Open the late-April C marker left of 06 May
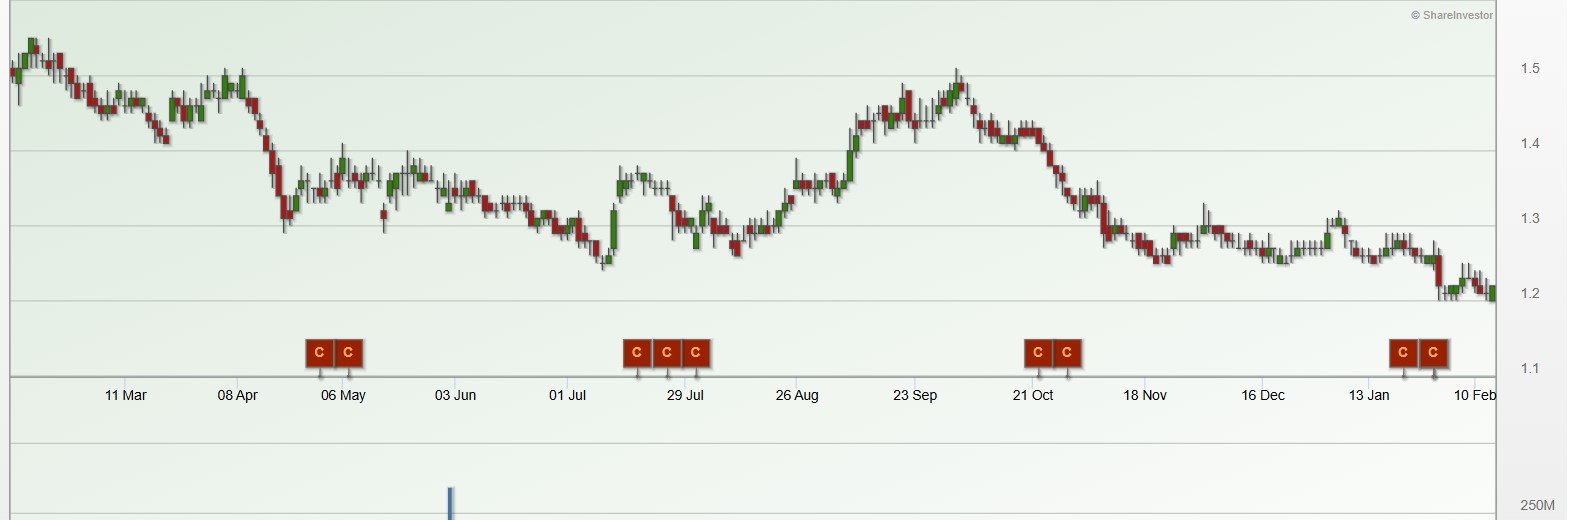 319,352
